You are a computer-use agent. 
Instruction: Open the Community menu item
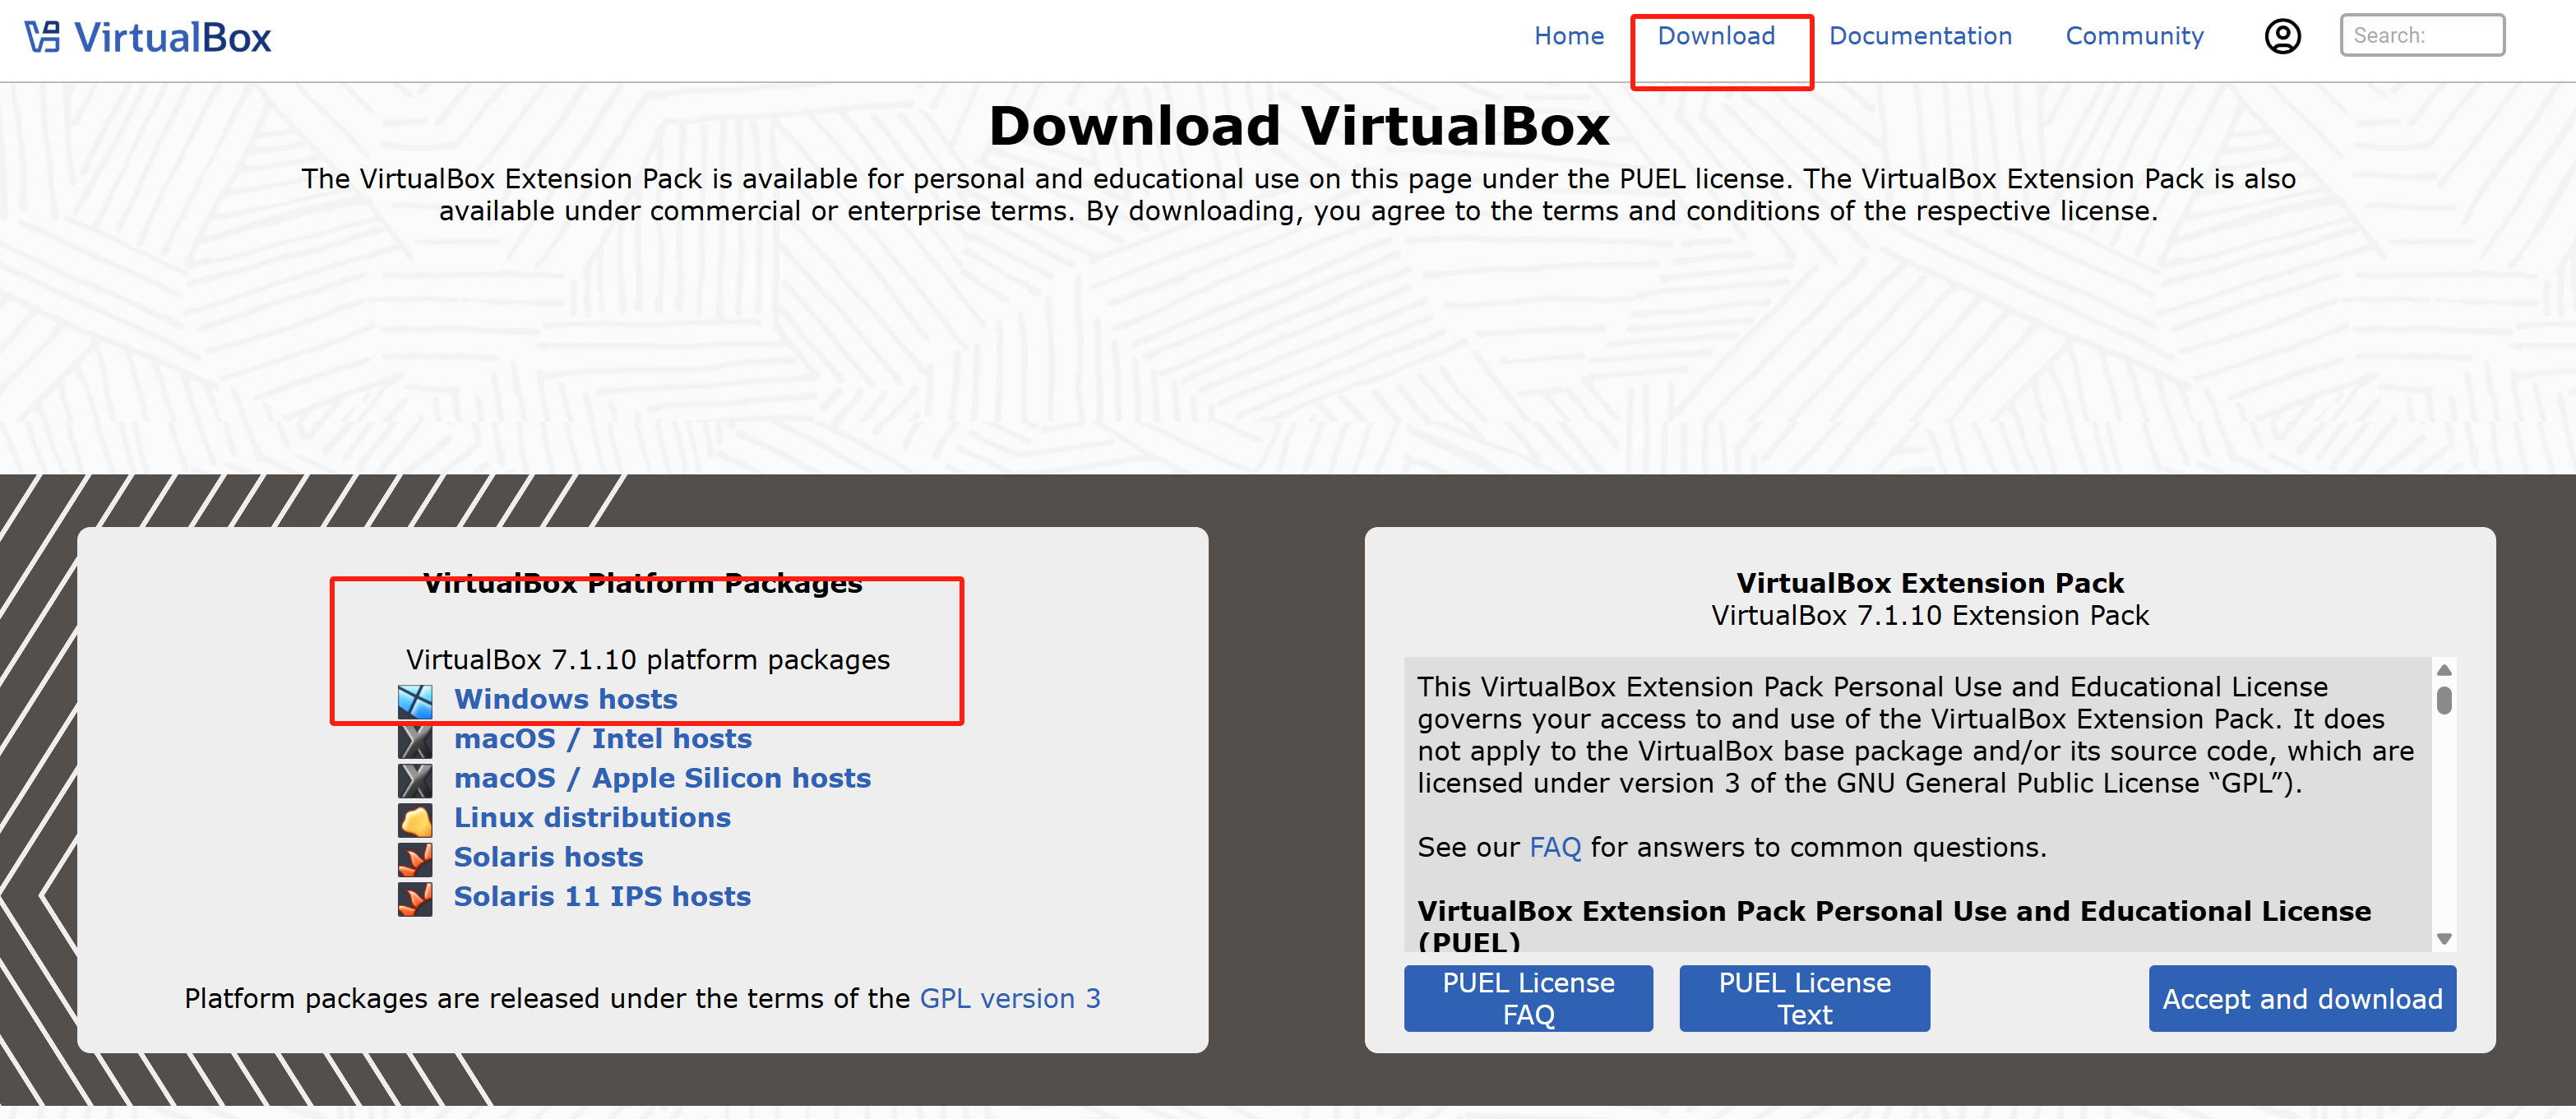coord(2134,36)
